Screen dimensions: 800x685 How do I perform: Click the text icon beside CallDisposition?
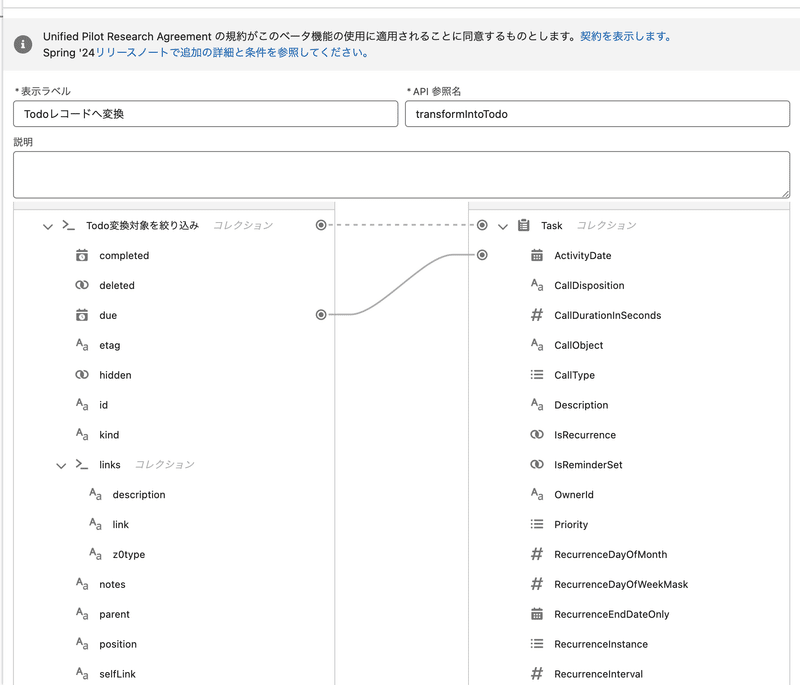[537, 285]
